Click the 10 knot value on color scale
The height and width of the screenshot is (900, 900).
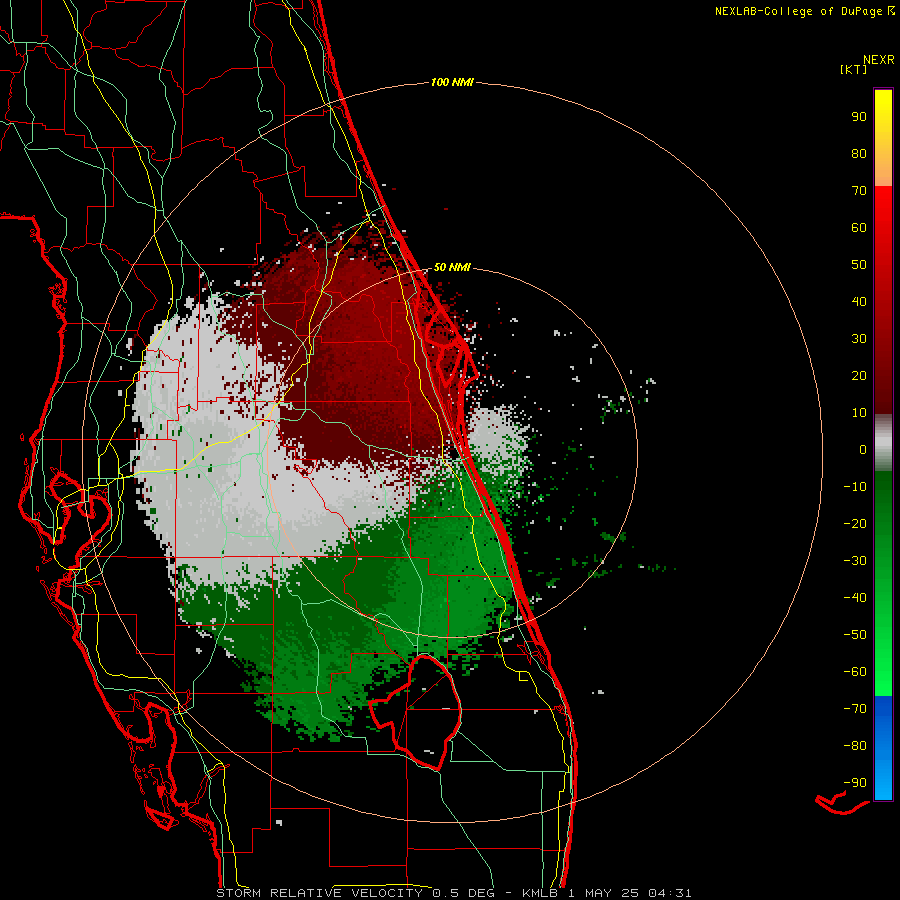point(859,413)
